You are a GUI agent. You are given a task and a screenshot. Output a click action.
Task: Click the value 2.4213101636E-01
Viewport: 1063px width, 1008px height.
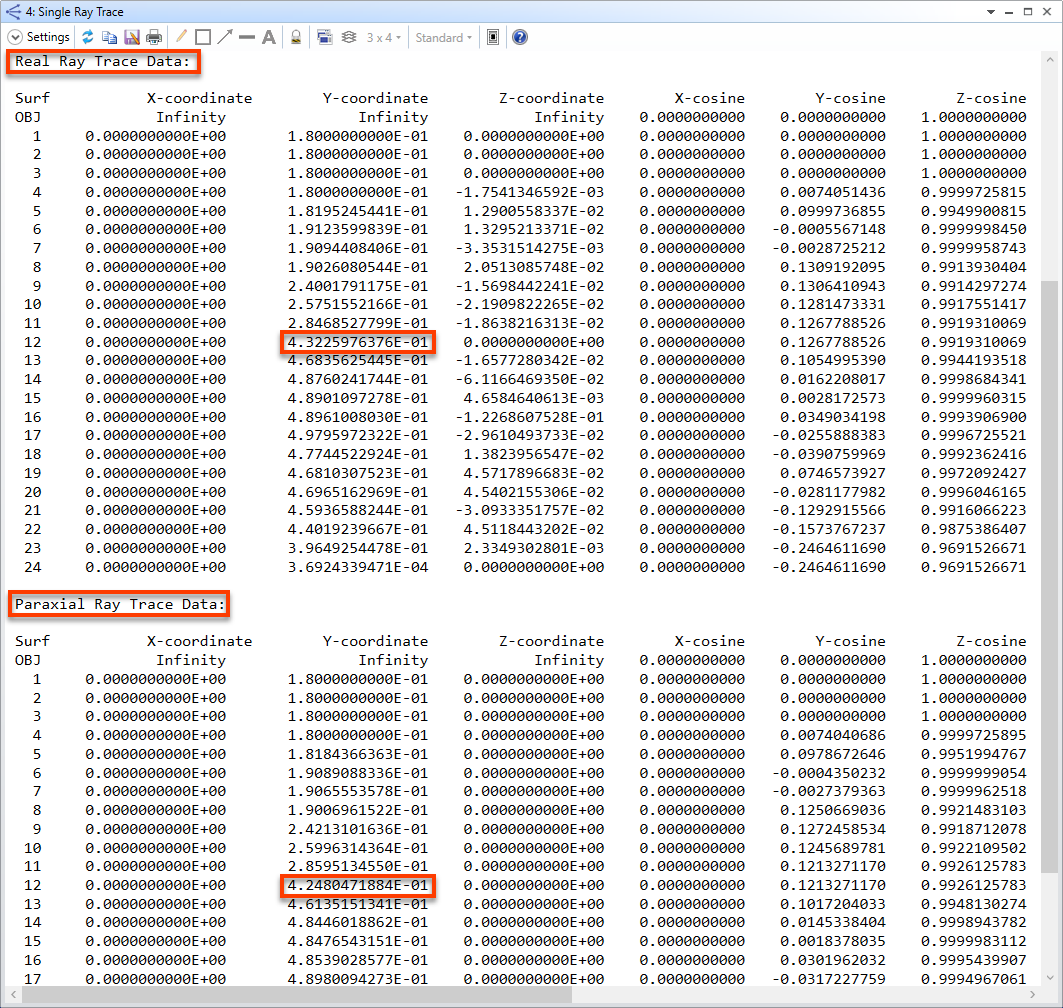pyautogui.click(x=357, y=830)
